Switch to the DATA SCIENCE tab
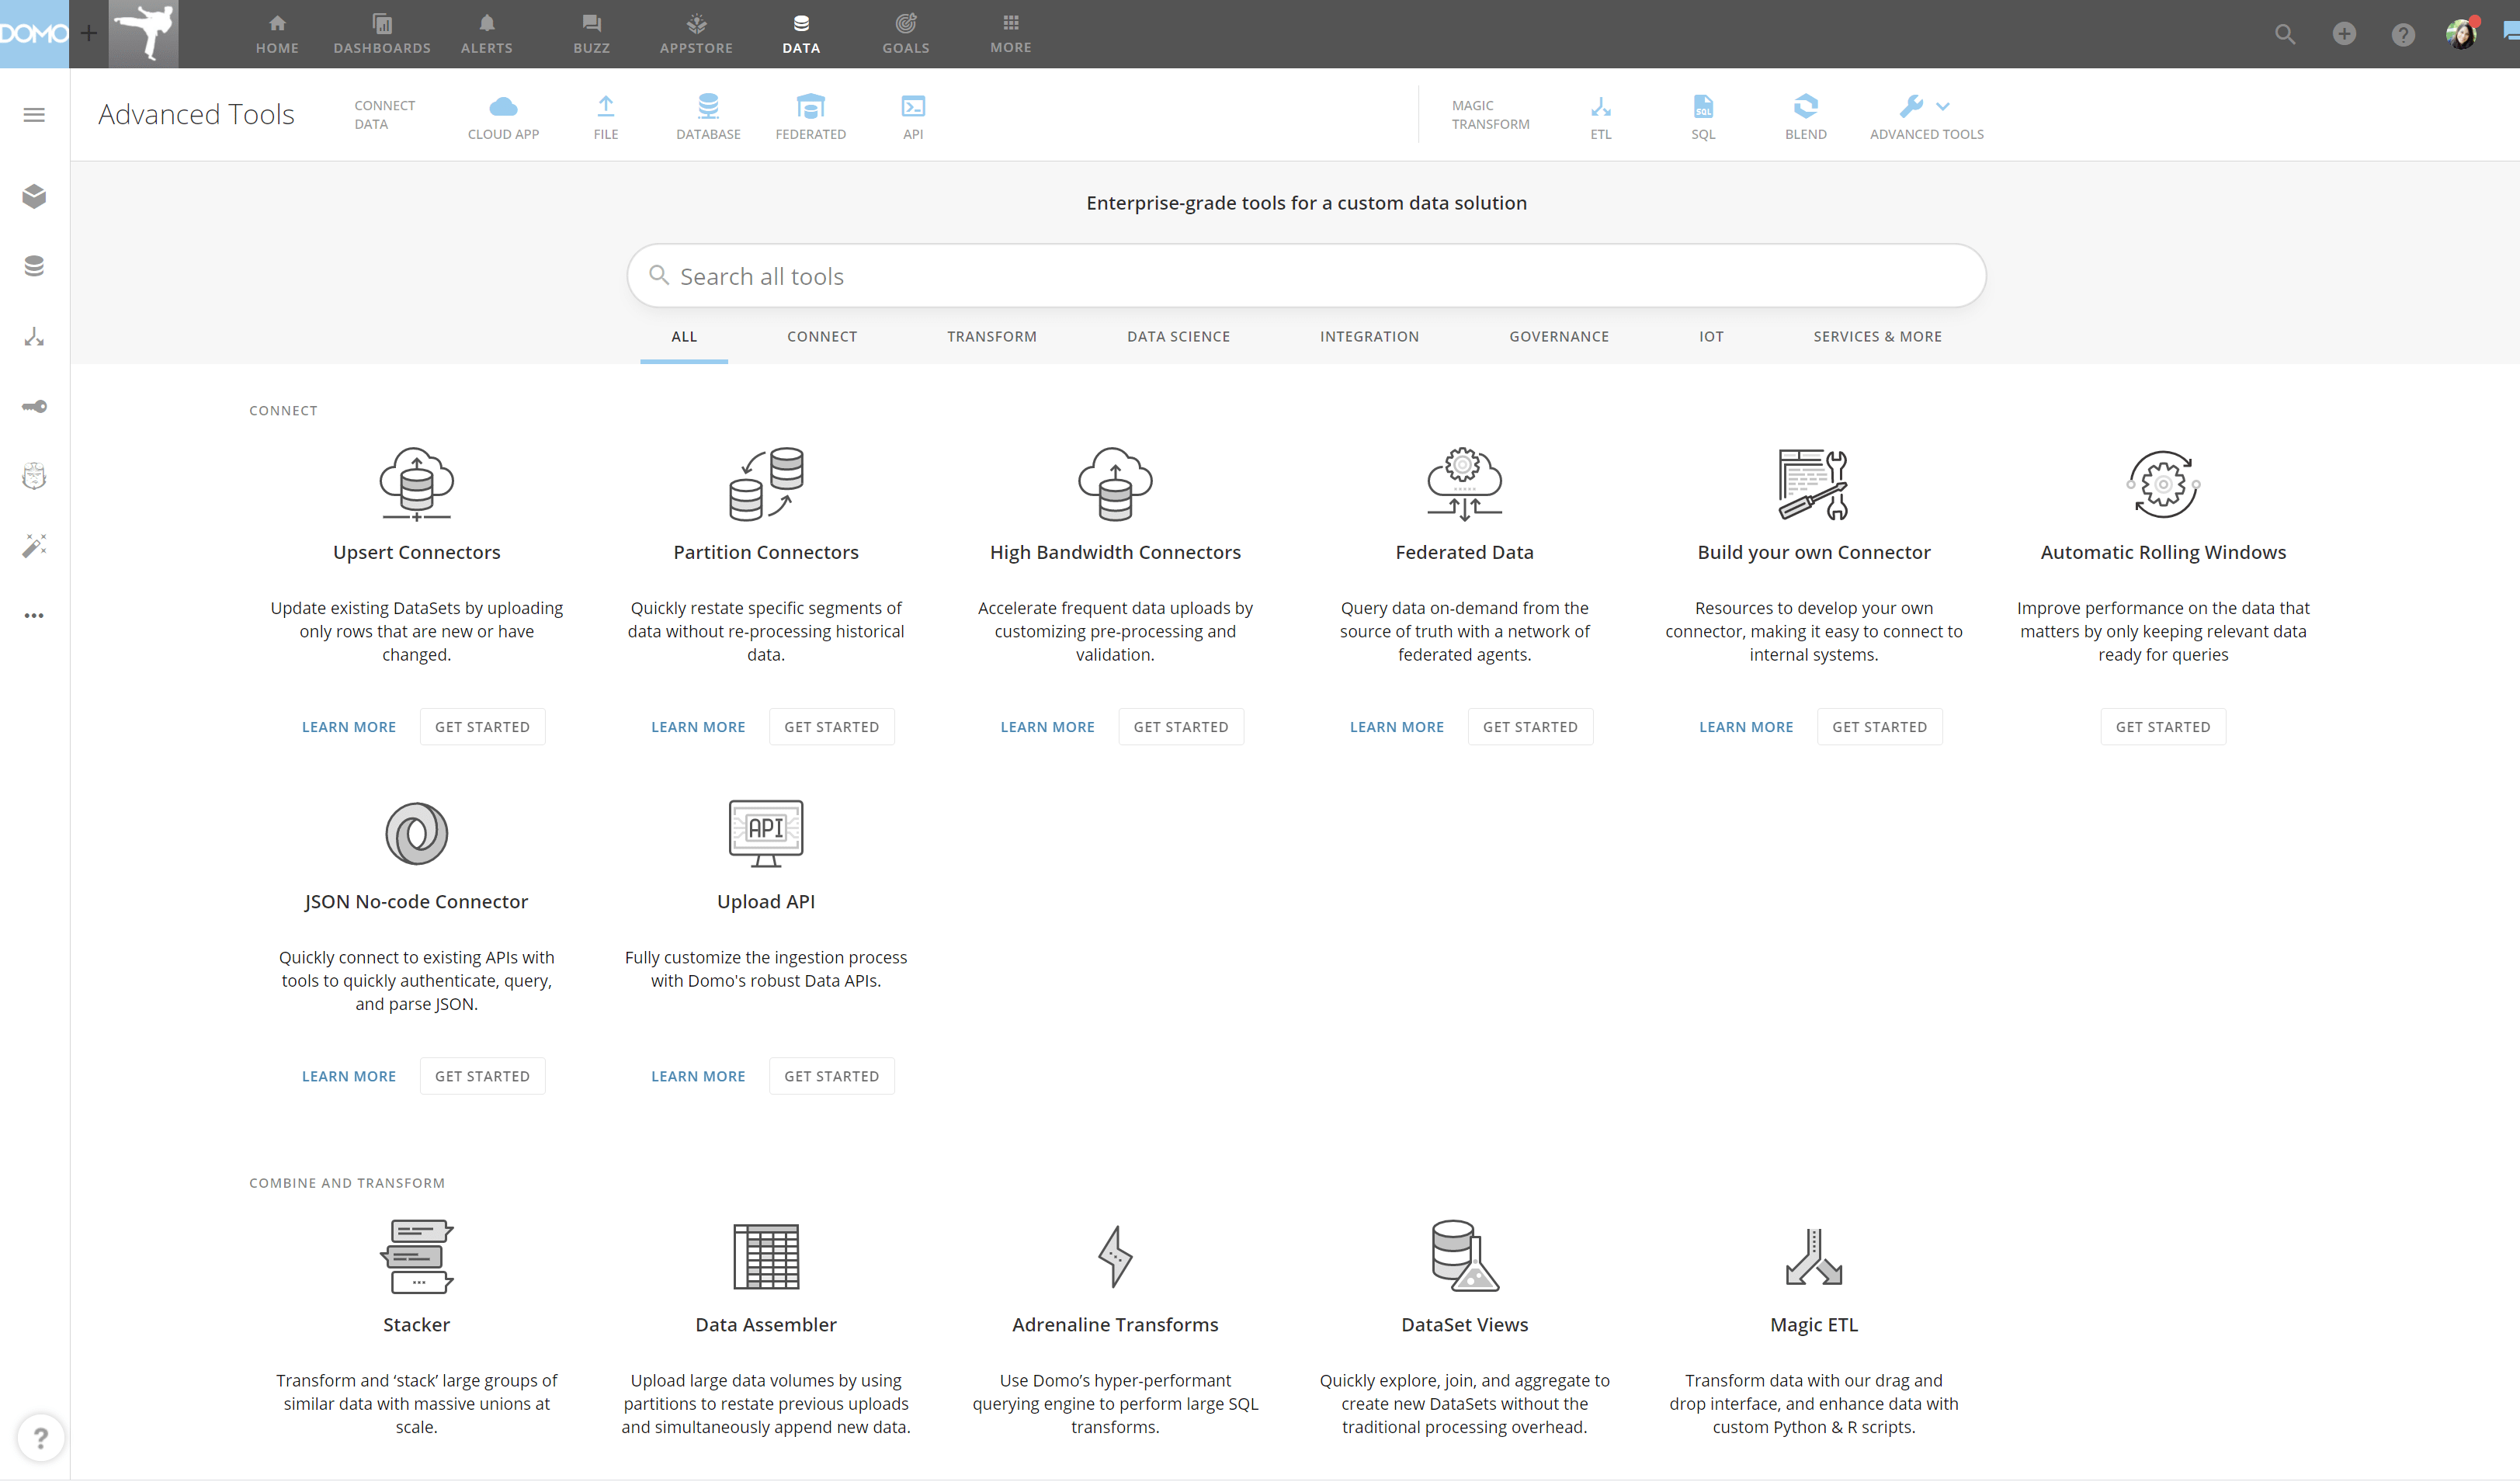Image resolution: width=2520 pixels, height=1482 pixels. 1178,337
